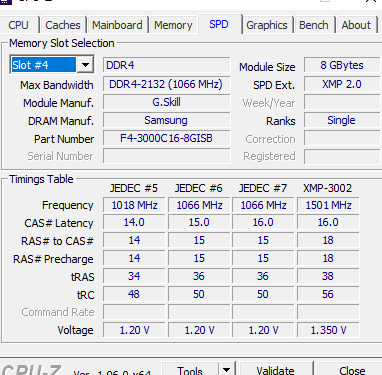Click the empty Serial Number field
This screenshot has width=382, height=375.
166,156
